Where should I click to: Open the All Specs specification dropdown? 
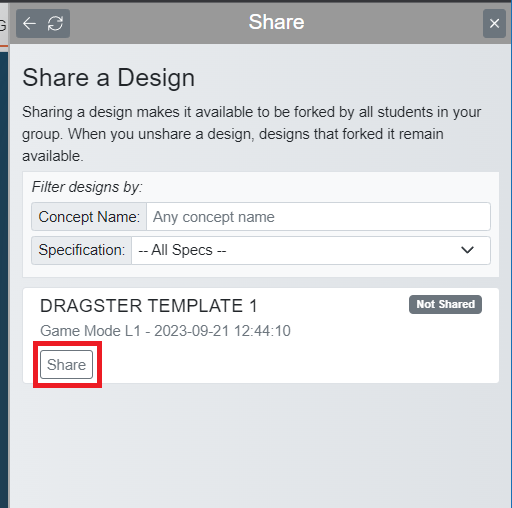(311, 250)
